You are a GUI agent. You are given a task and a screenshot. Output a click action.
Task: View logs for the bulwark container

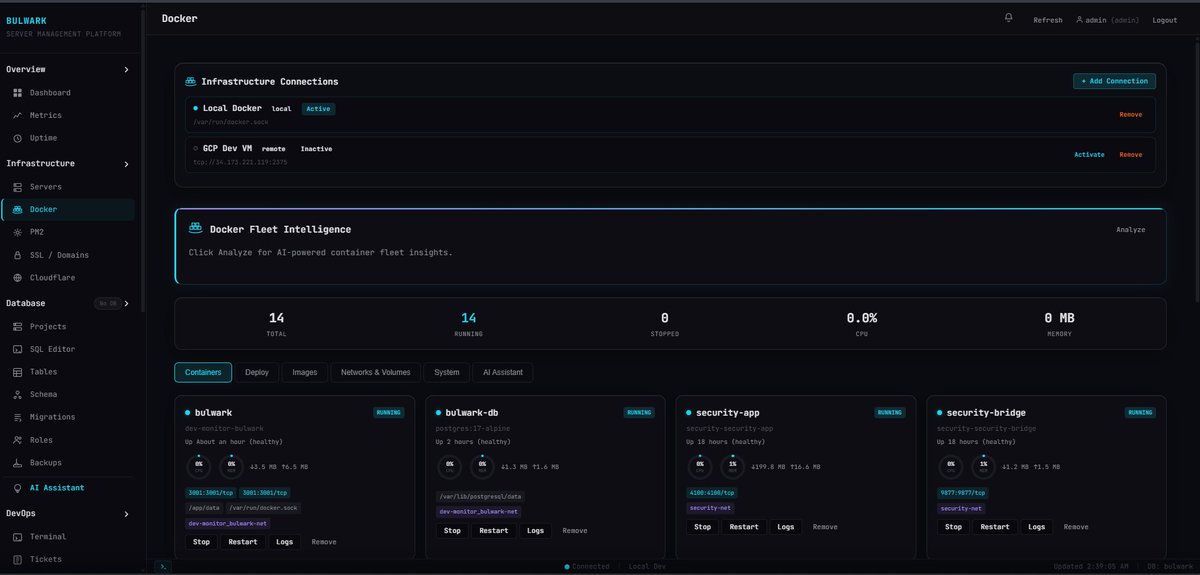[x=285, y=541]
